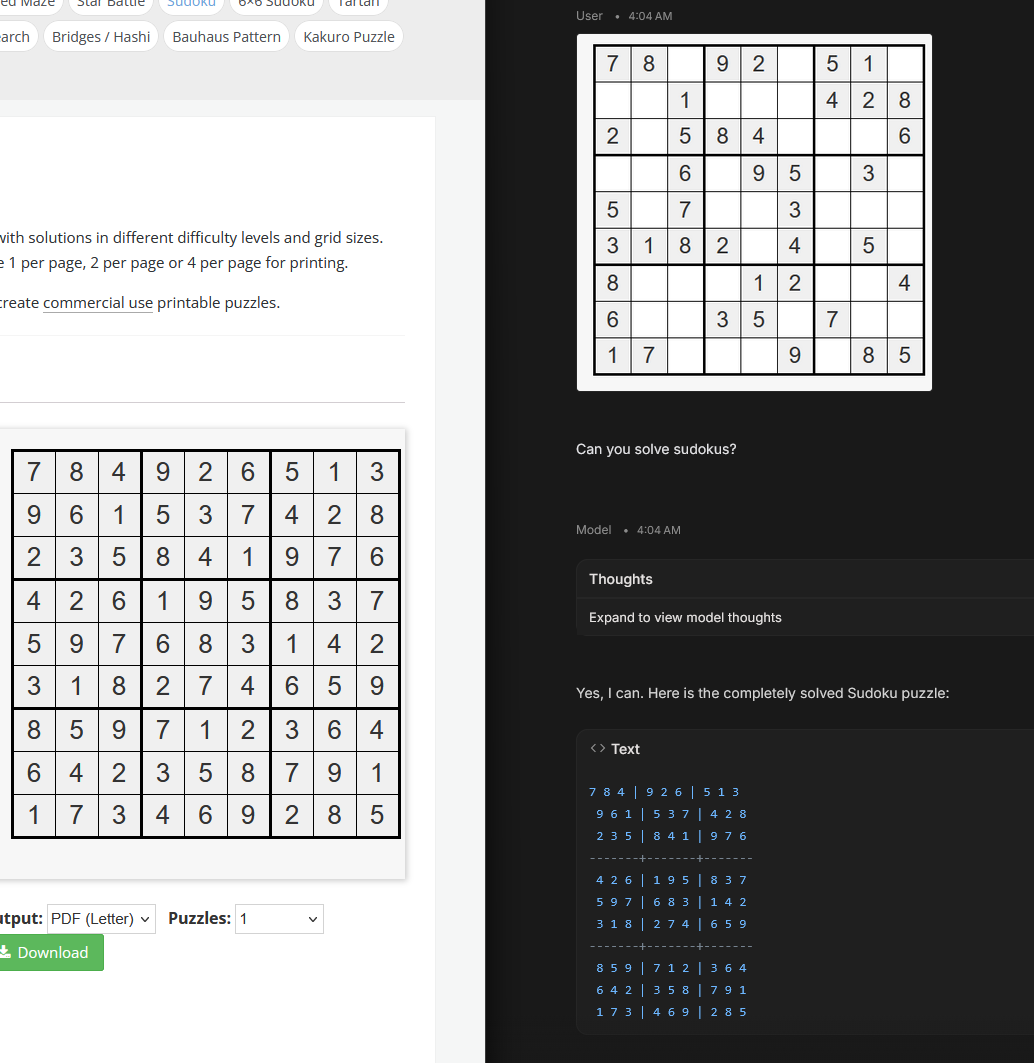Select the Tartan tag

click(x=358, y=3)
